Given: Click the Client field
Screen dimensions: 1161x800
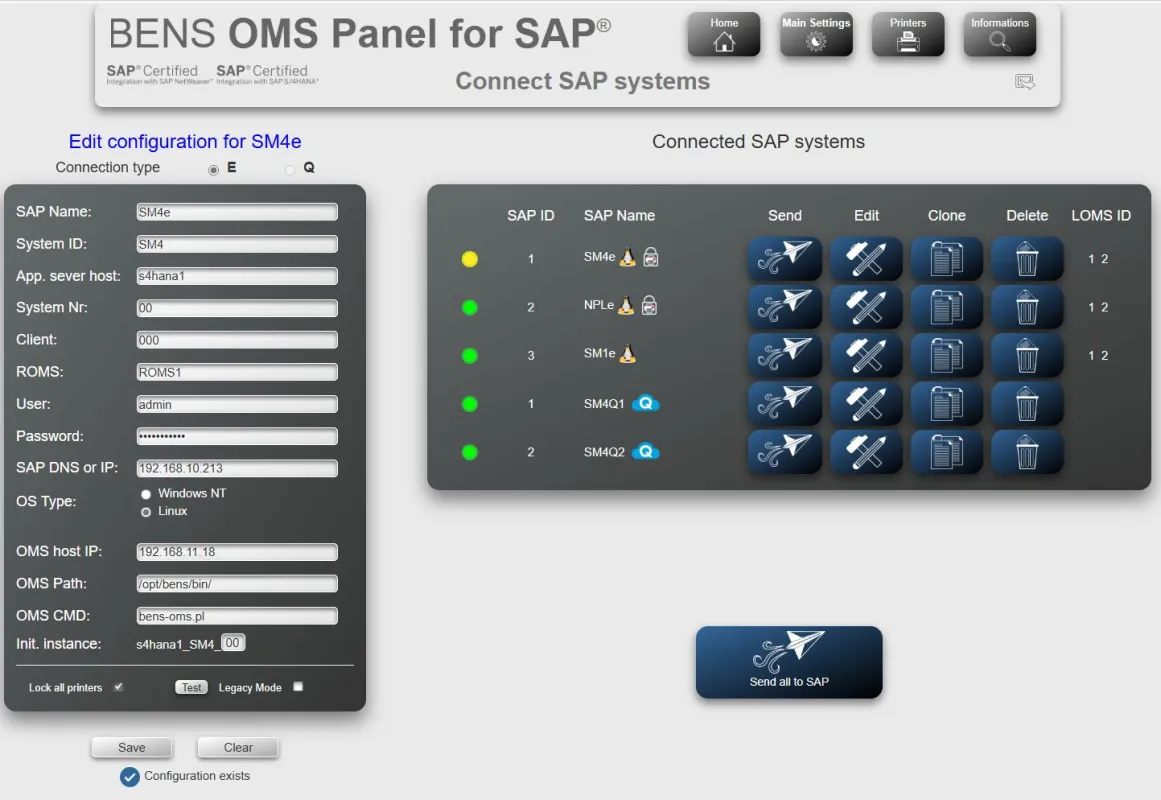Looking at the screenshot, I should click(237, 340).
